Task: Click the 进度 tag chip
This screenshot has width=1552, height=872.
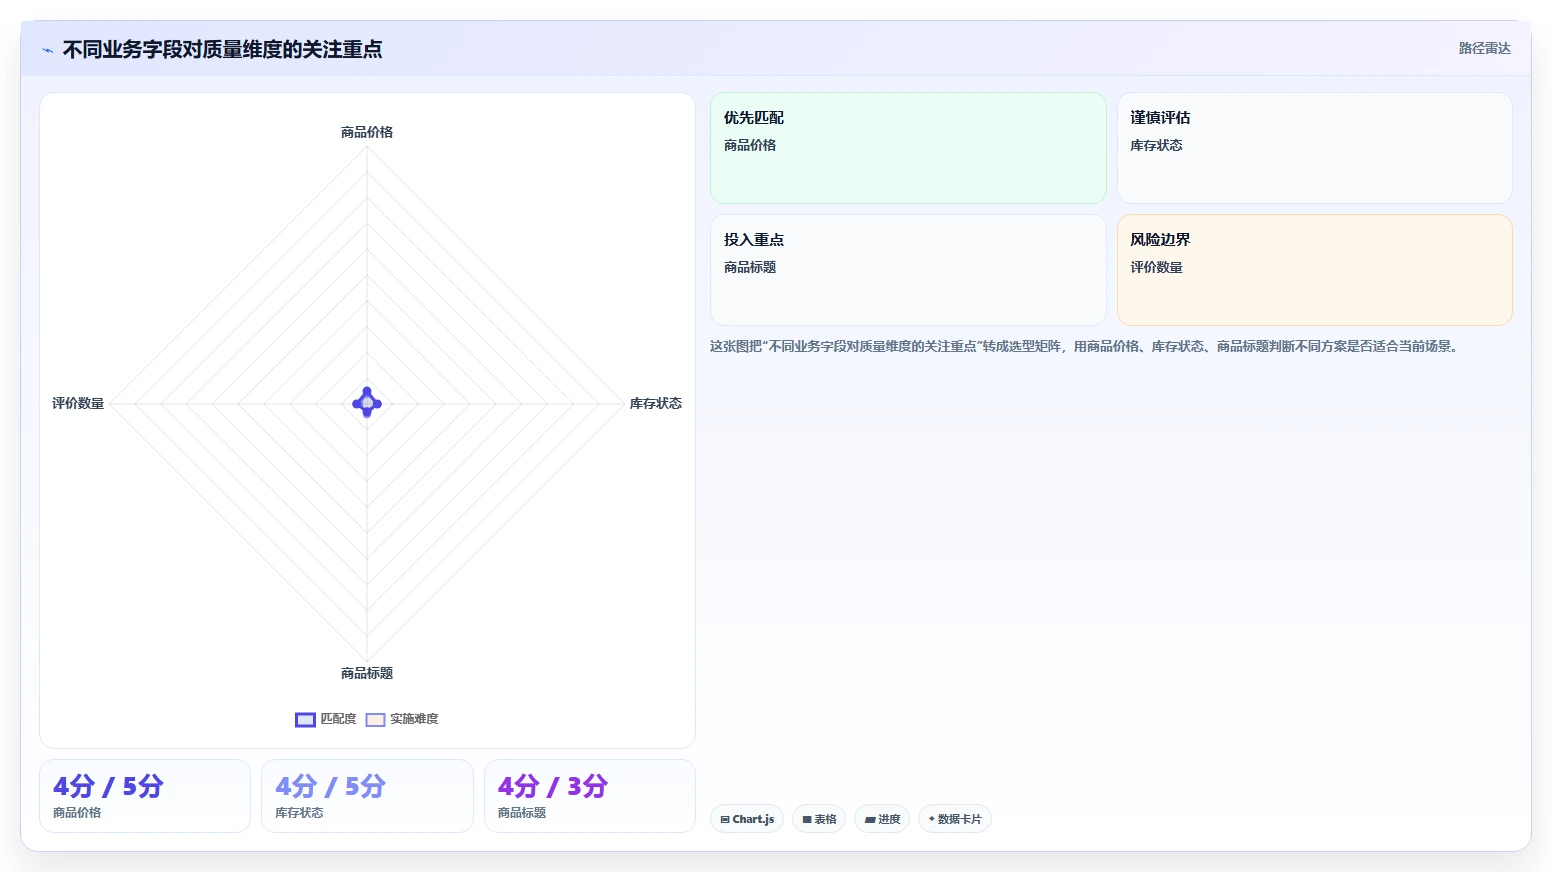Action: [x=882, y=819]
